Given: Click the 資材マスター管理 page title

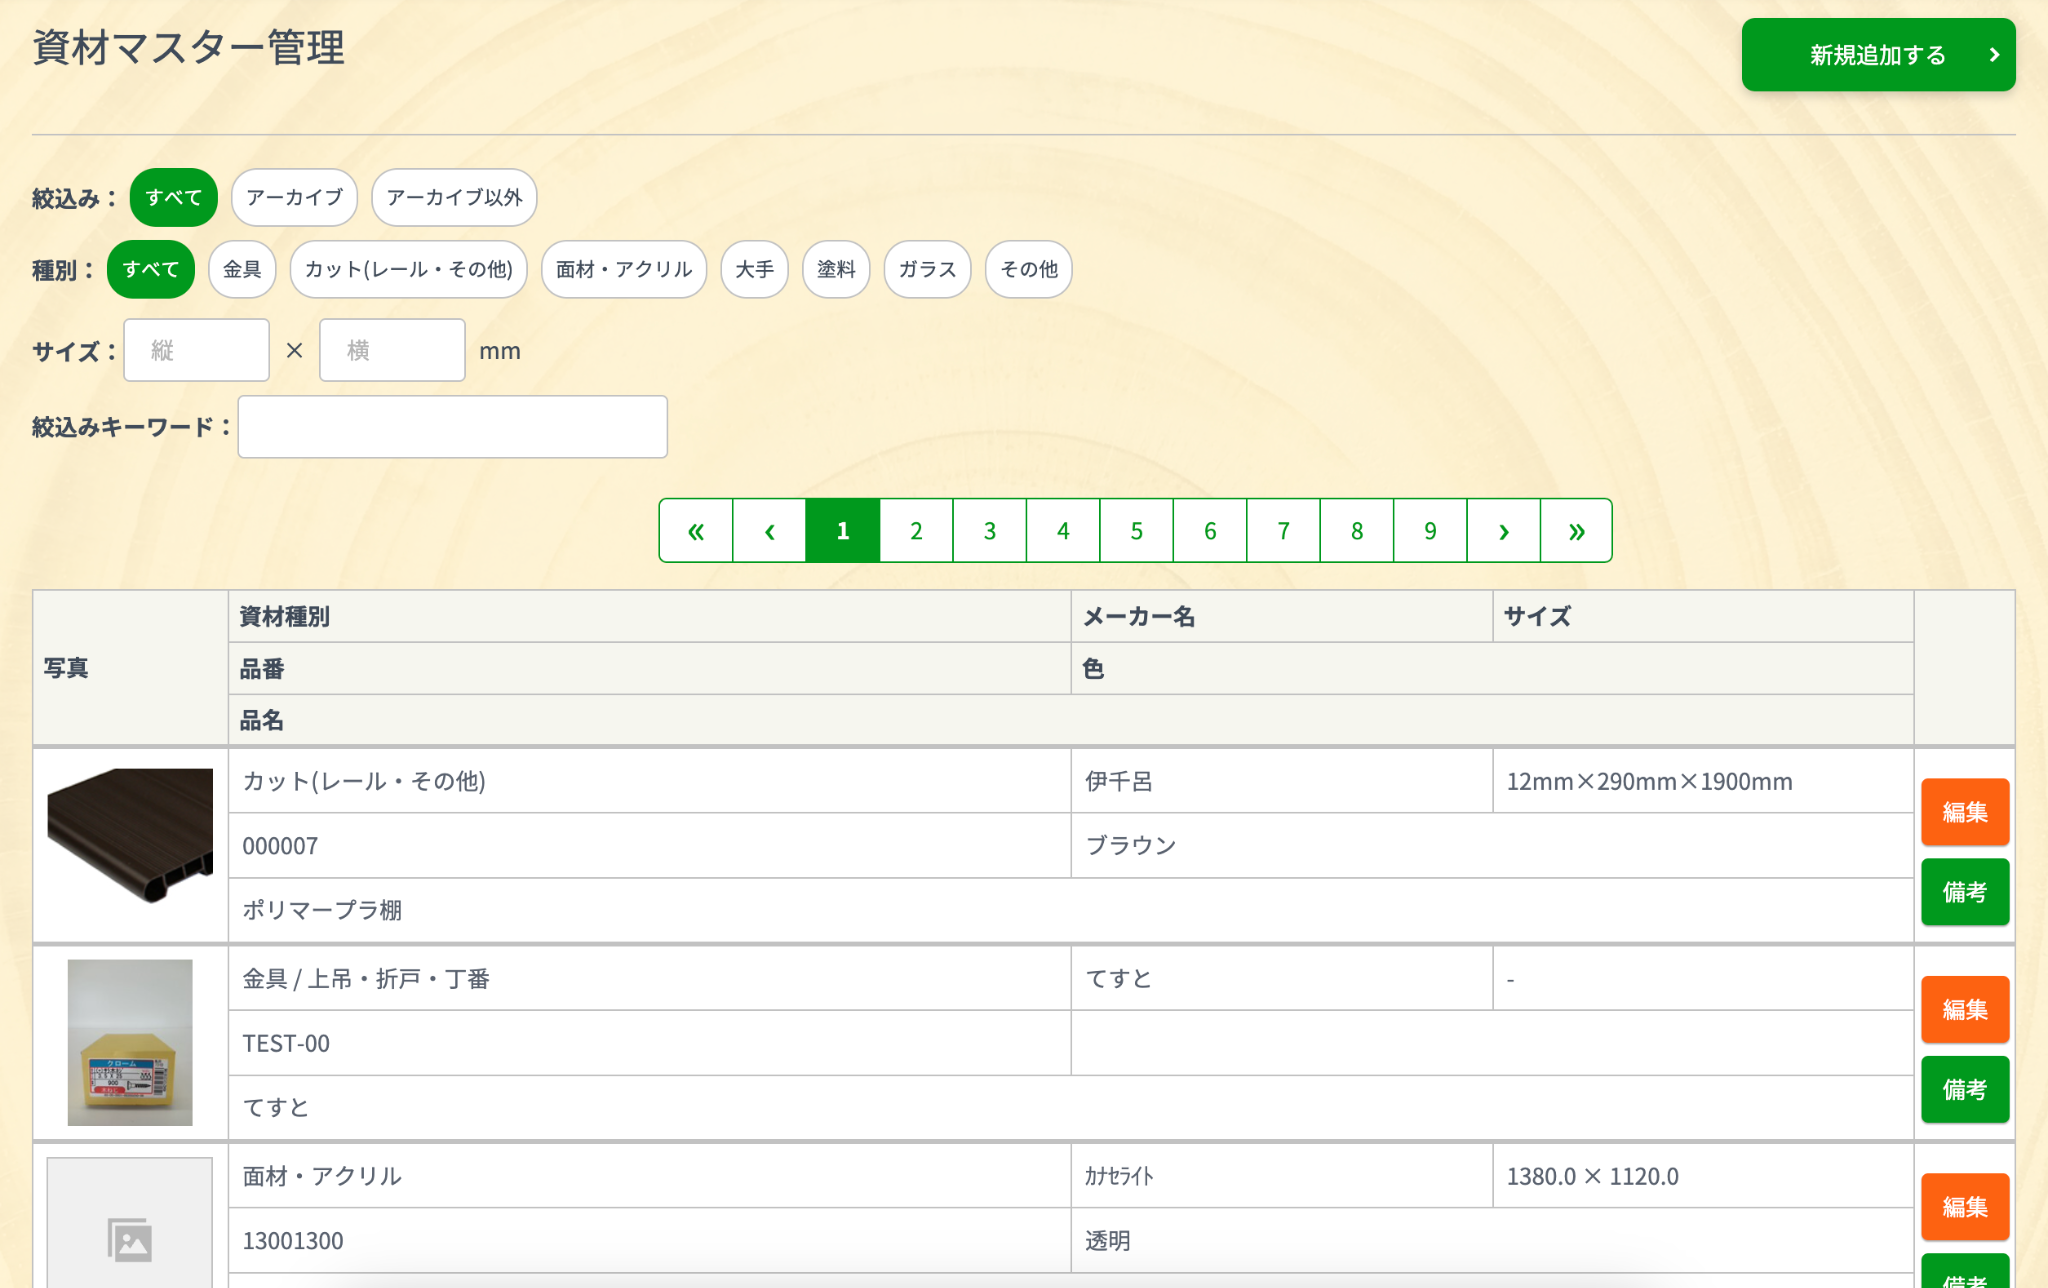Looking at the screenshot, I should (189, 47).
